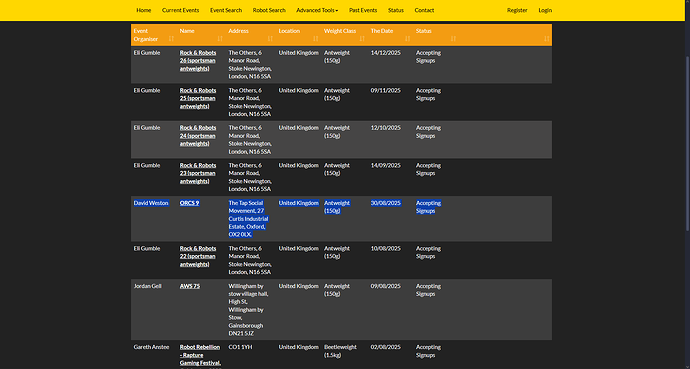The height and width of the screenshot is (369, 690).
Task: Sort by Name column arrow icon
Action: point(220,39)
